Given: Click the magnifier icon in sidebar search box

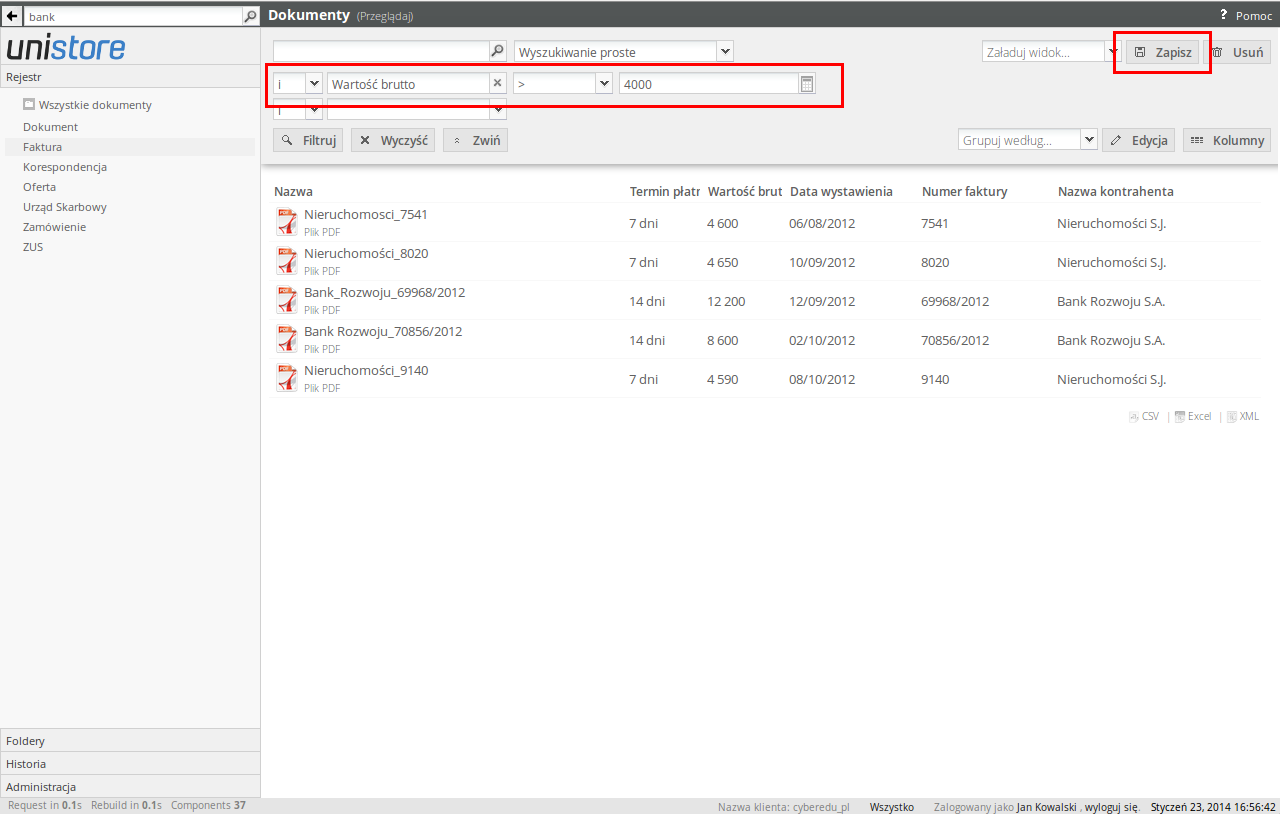Looking at the screenshot, I should (x=251, y=16).
